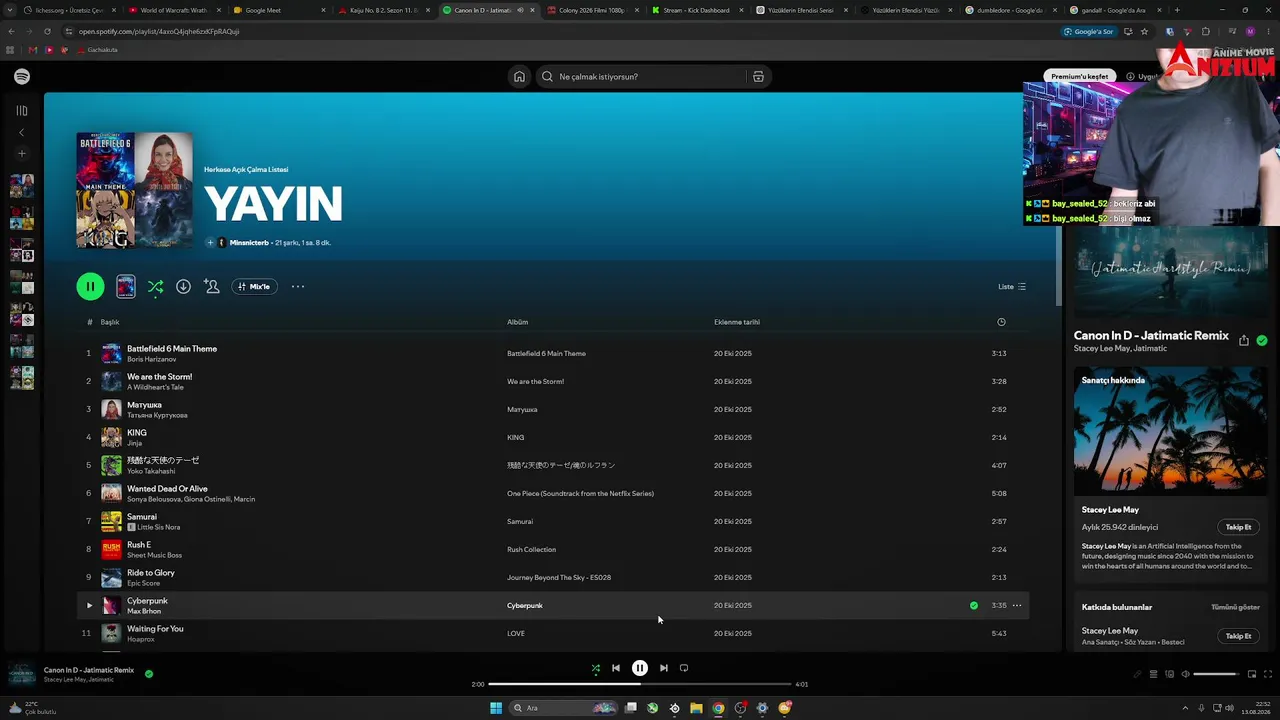Click the Mix'le button

coord(254,287)
